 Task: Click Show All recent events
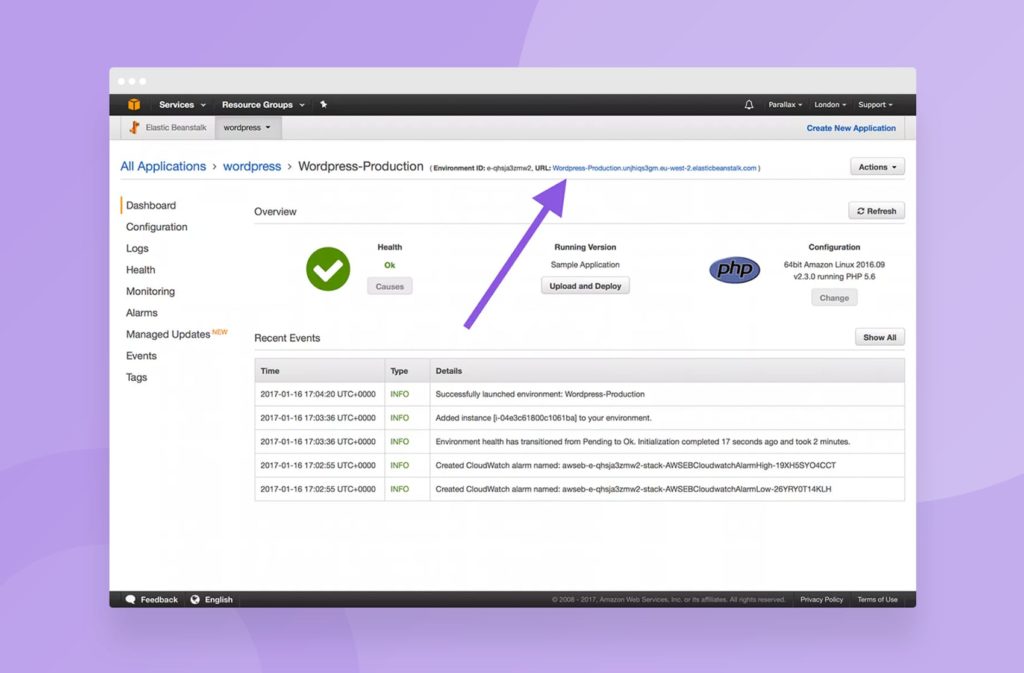(880, 337)
